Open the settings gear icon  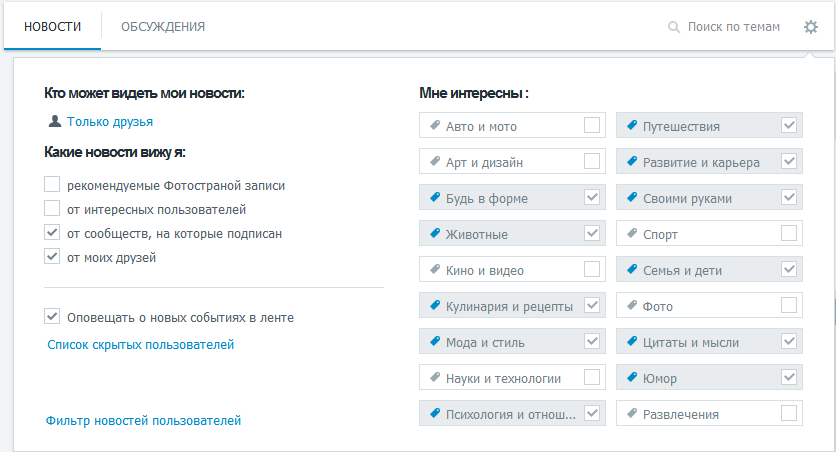click(x=810, y=27)
